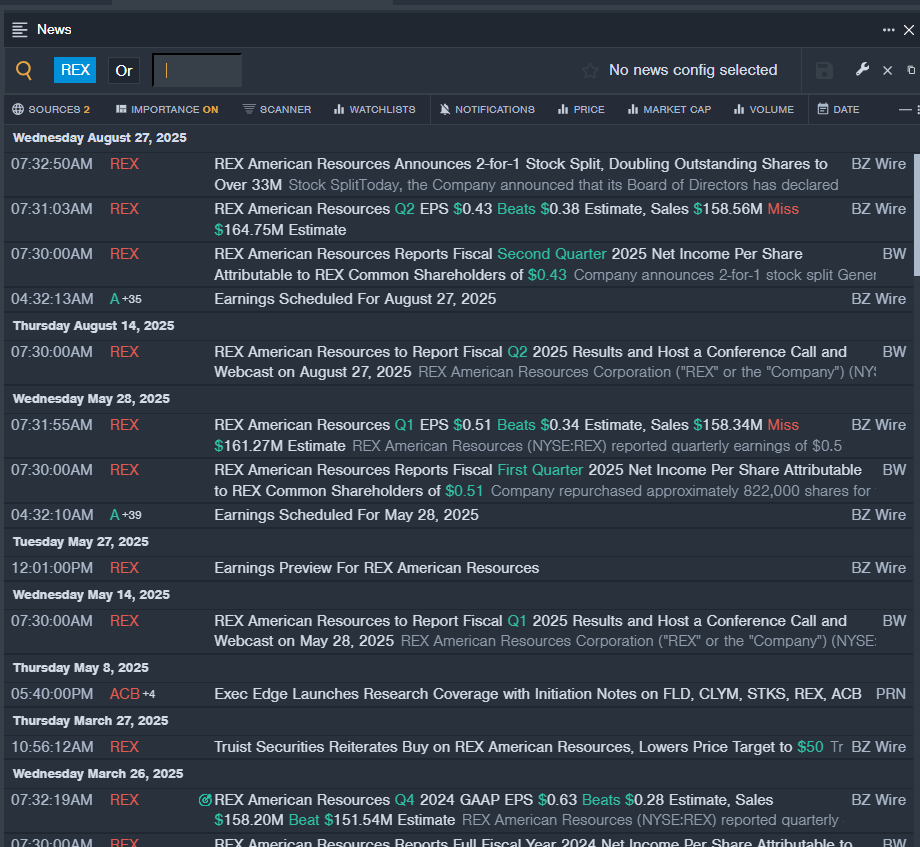The height and width of the screenshot is (847, 920).
Task: Select the Market Cap filter tab
Action: tap(669, 109)
